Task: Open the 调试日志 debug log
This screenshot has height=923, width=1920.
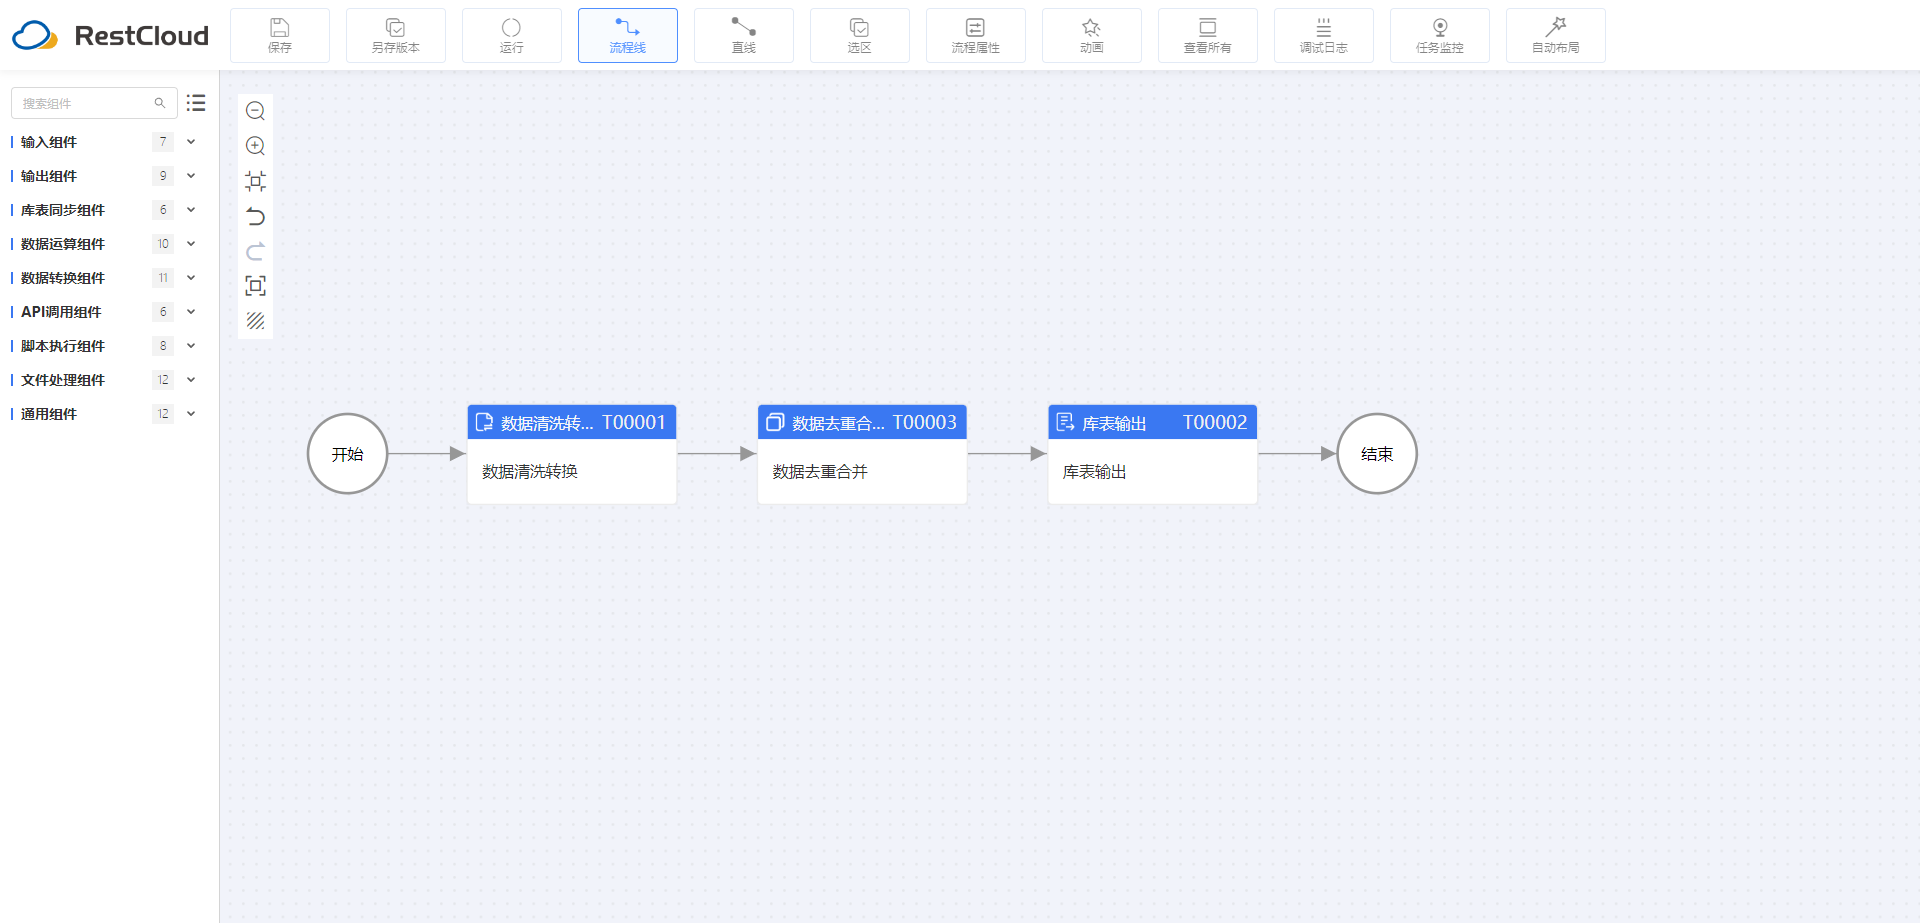Action: [x=1324, y=36]
